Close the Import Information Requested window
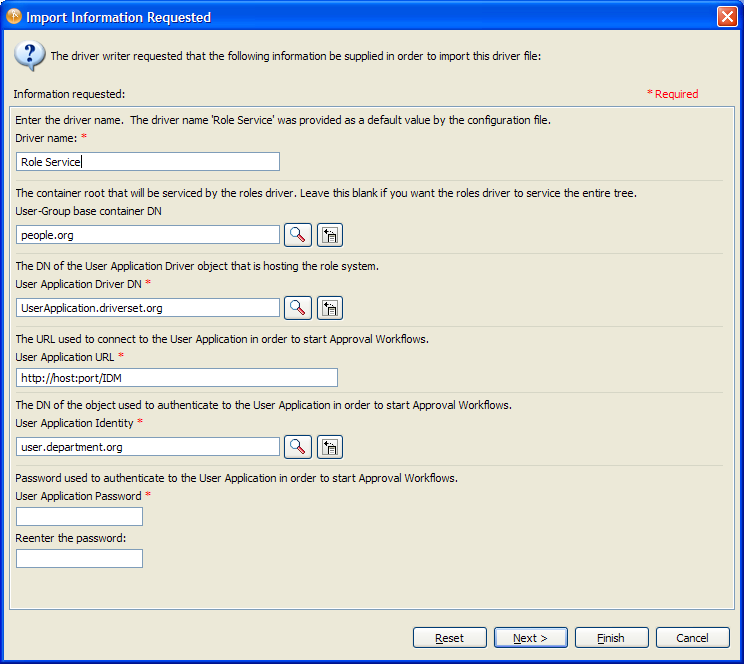Viewport: 744px width, 664px height. pyautogui.click(x=727, y=17)
